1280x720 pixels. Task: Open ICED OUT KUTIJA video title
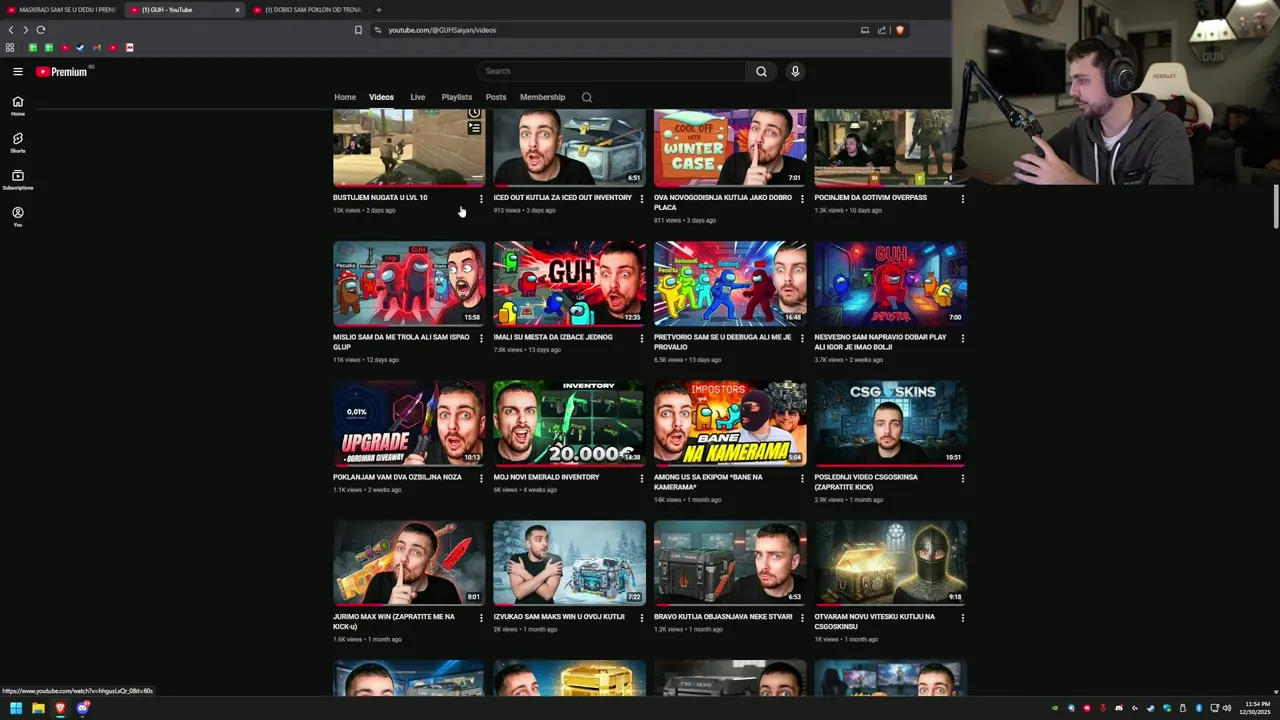[562, 197]
